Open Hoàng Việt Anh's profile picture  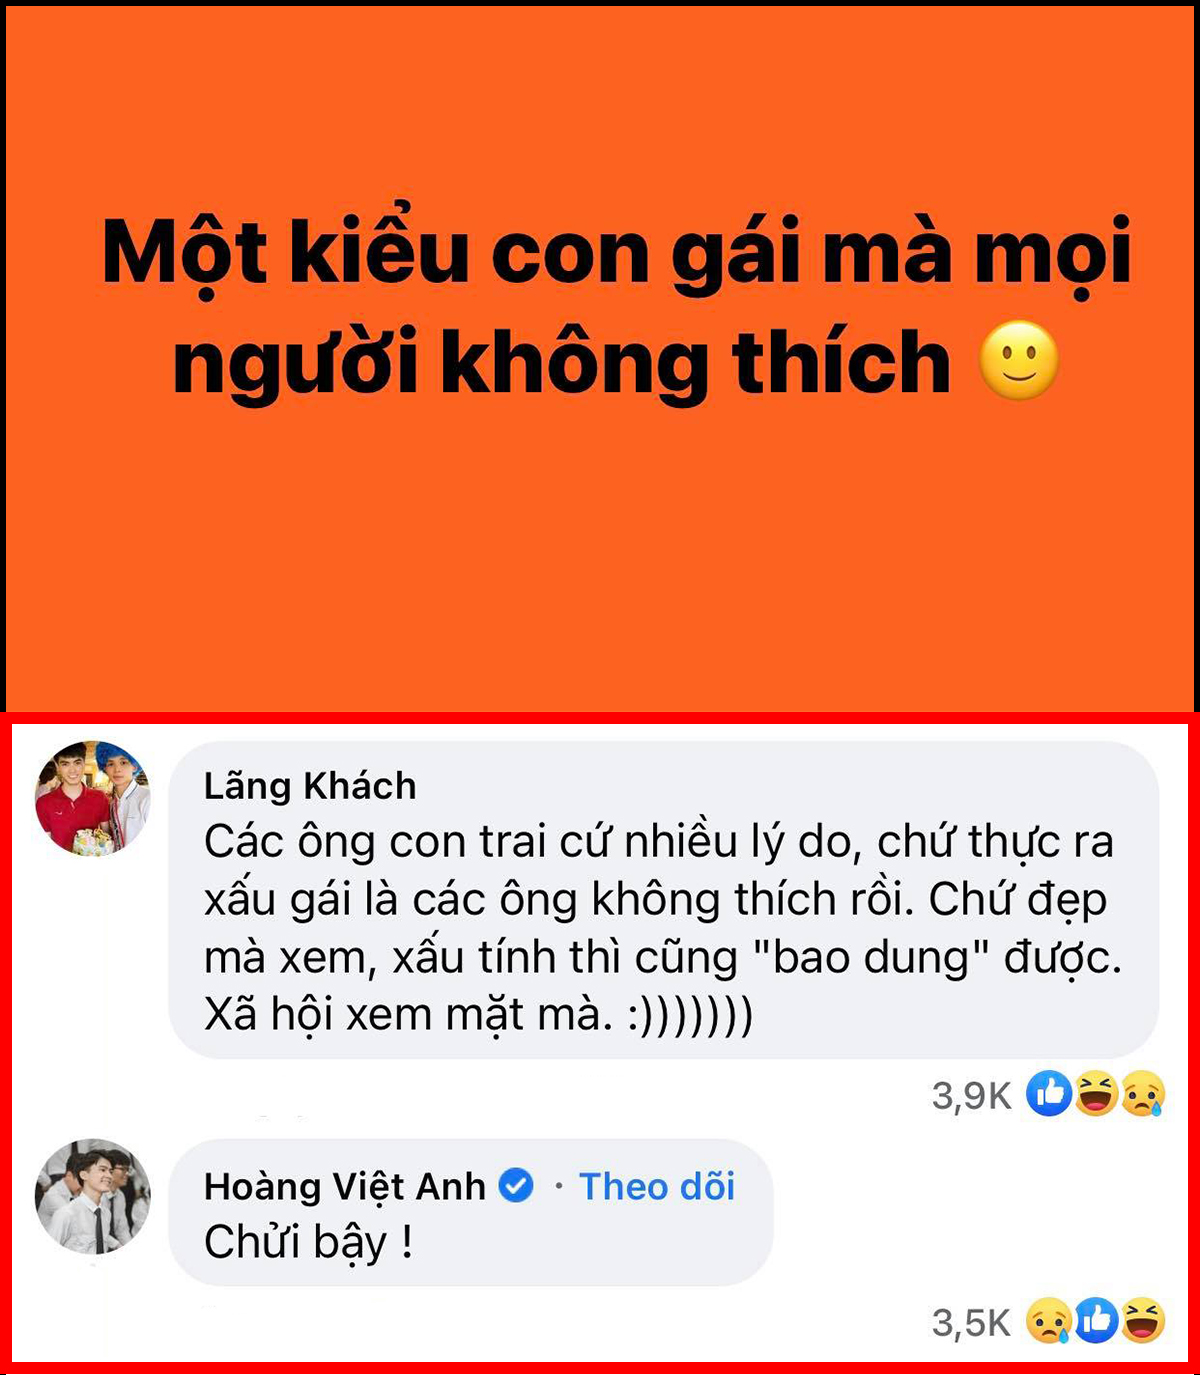click(93, 1196)
